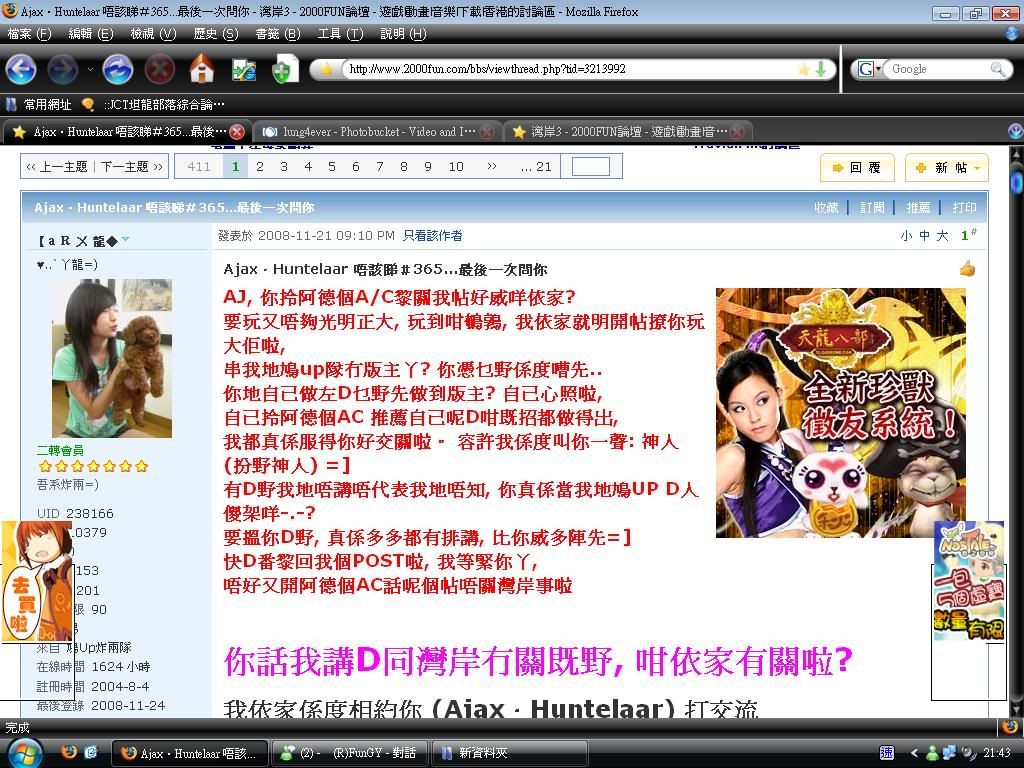
Task: Open the back/forward history dropdown arrow
Action: coord(90,69)
